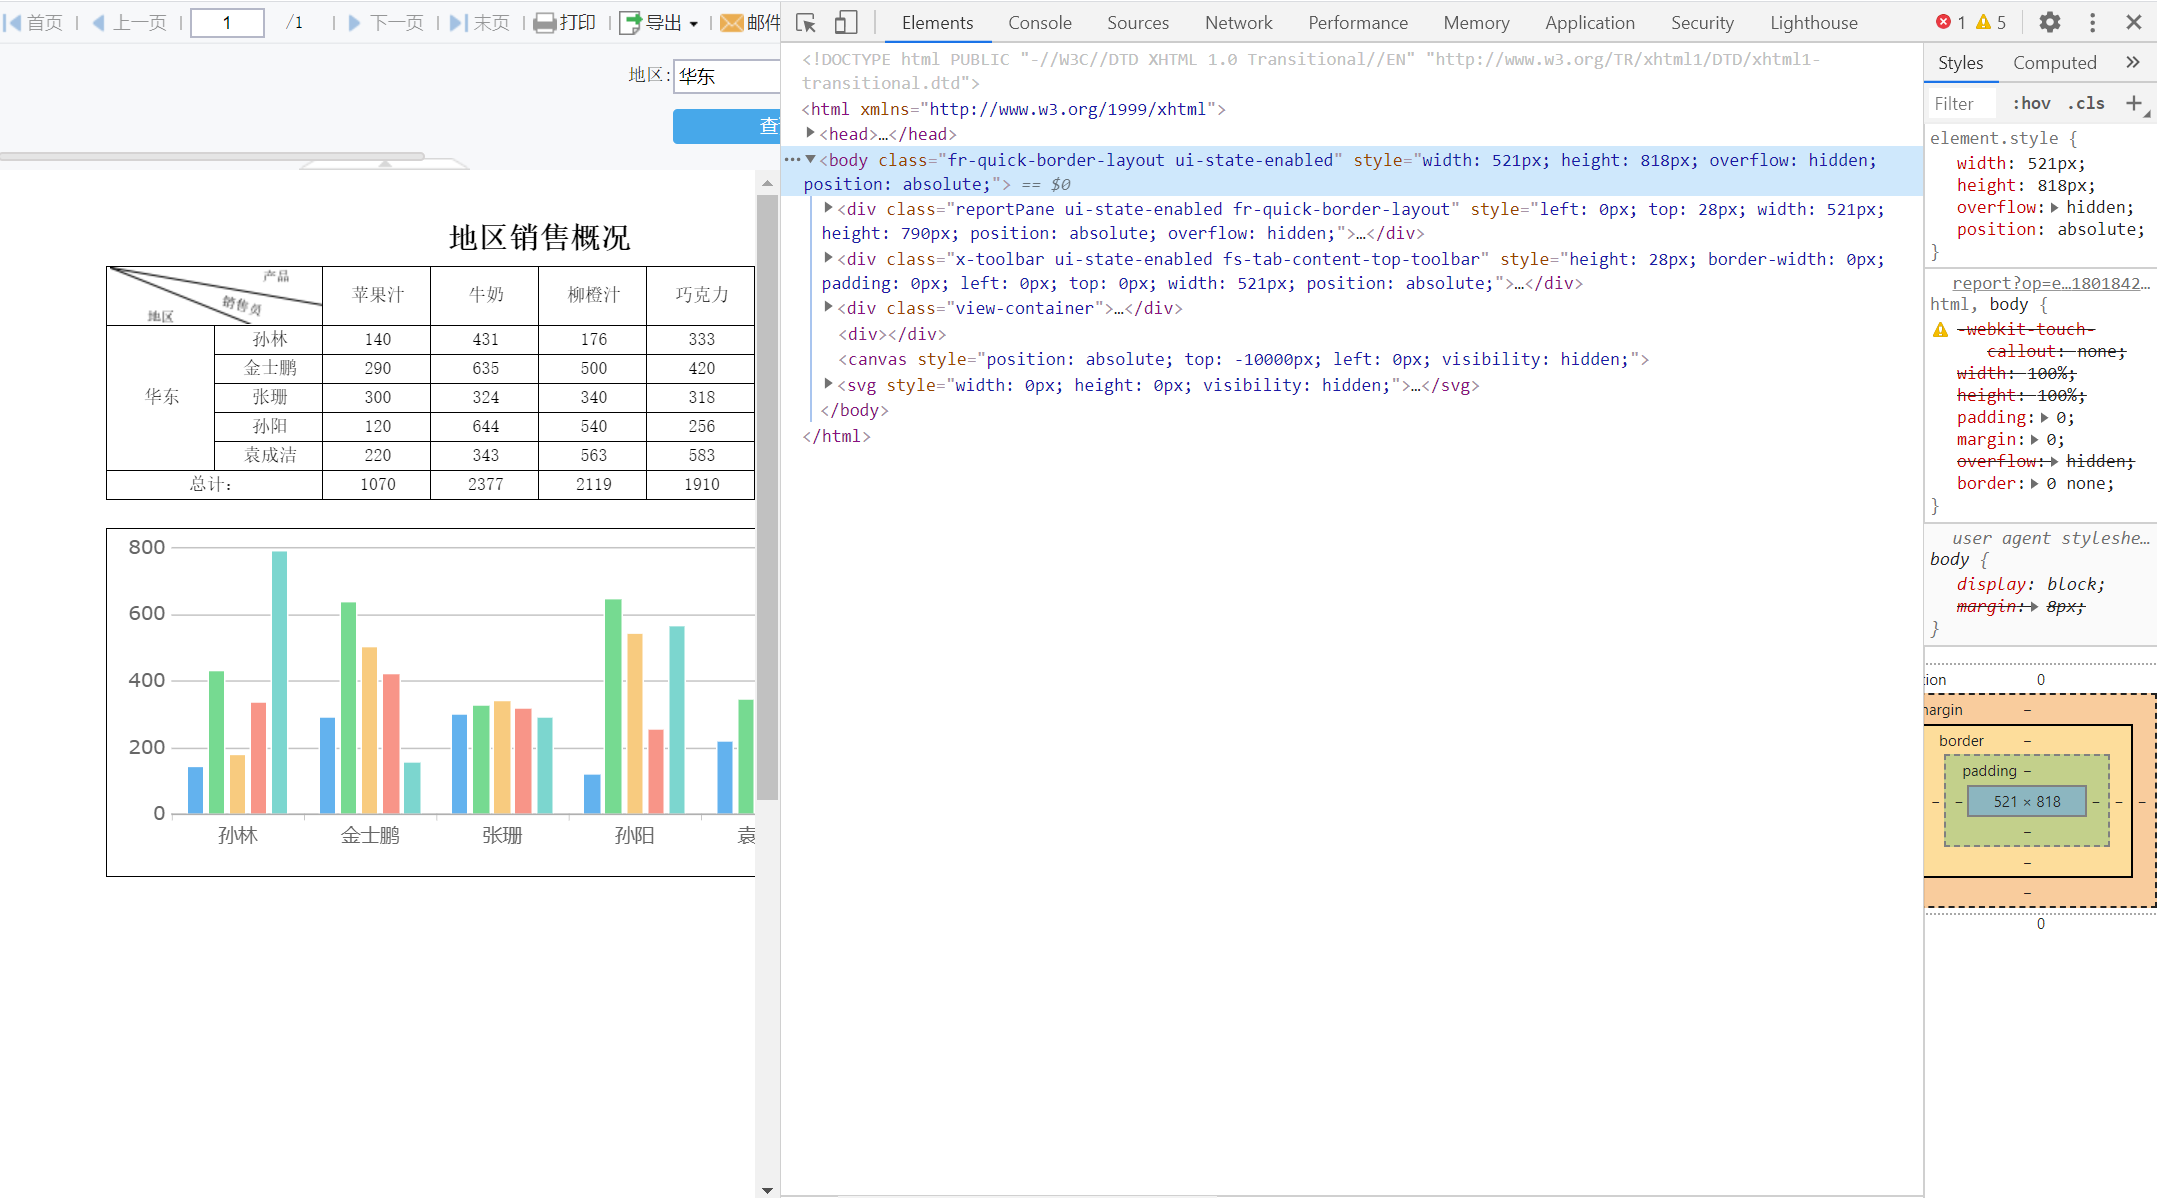Viewport: 2157px width, 1198px height.
Task: Select the canvas element line
Action: tap(1243, 359)
